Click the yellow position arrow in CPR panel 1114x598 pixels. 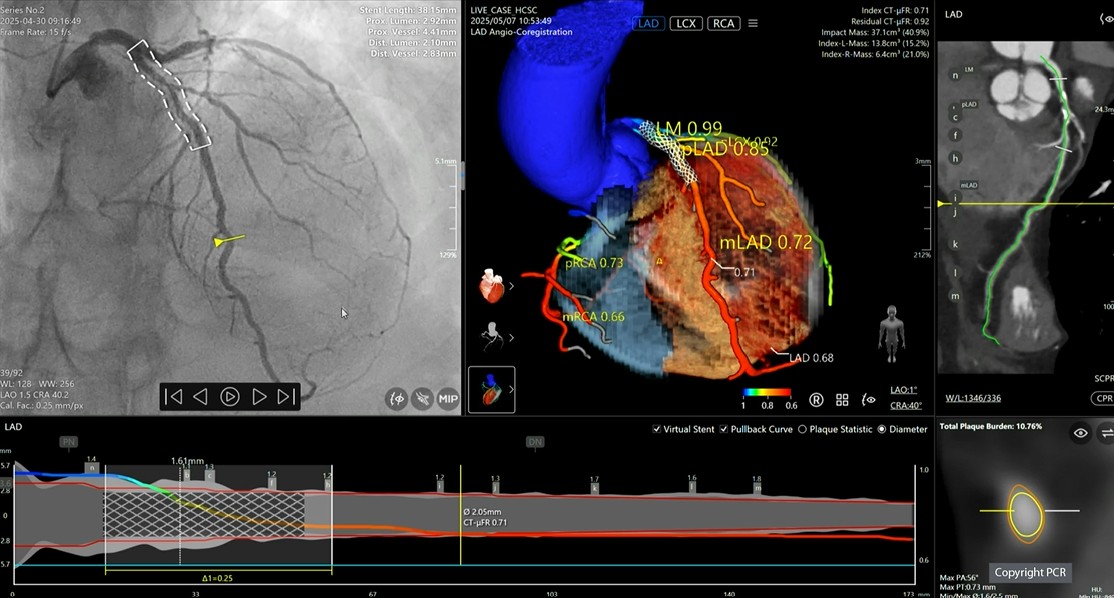tap(941, 204)
